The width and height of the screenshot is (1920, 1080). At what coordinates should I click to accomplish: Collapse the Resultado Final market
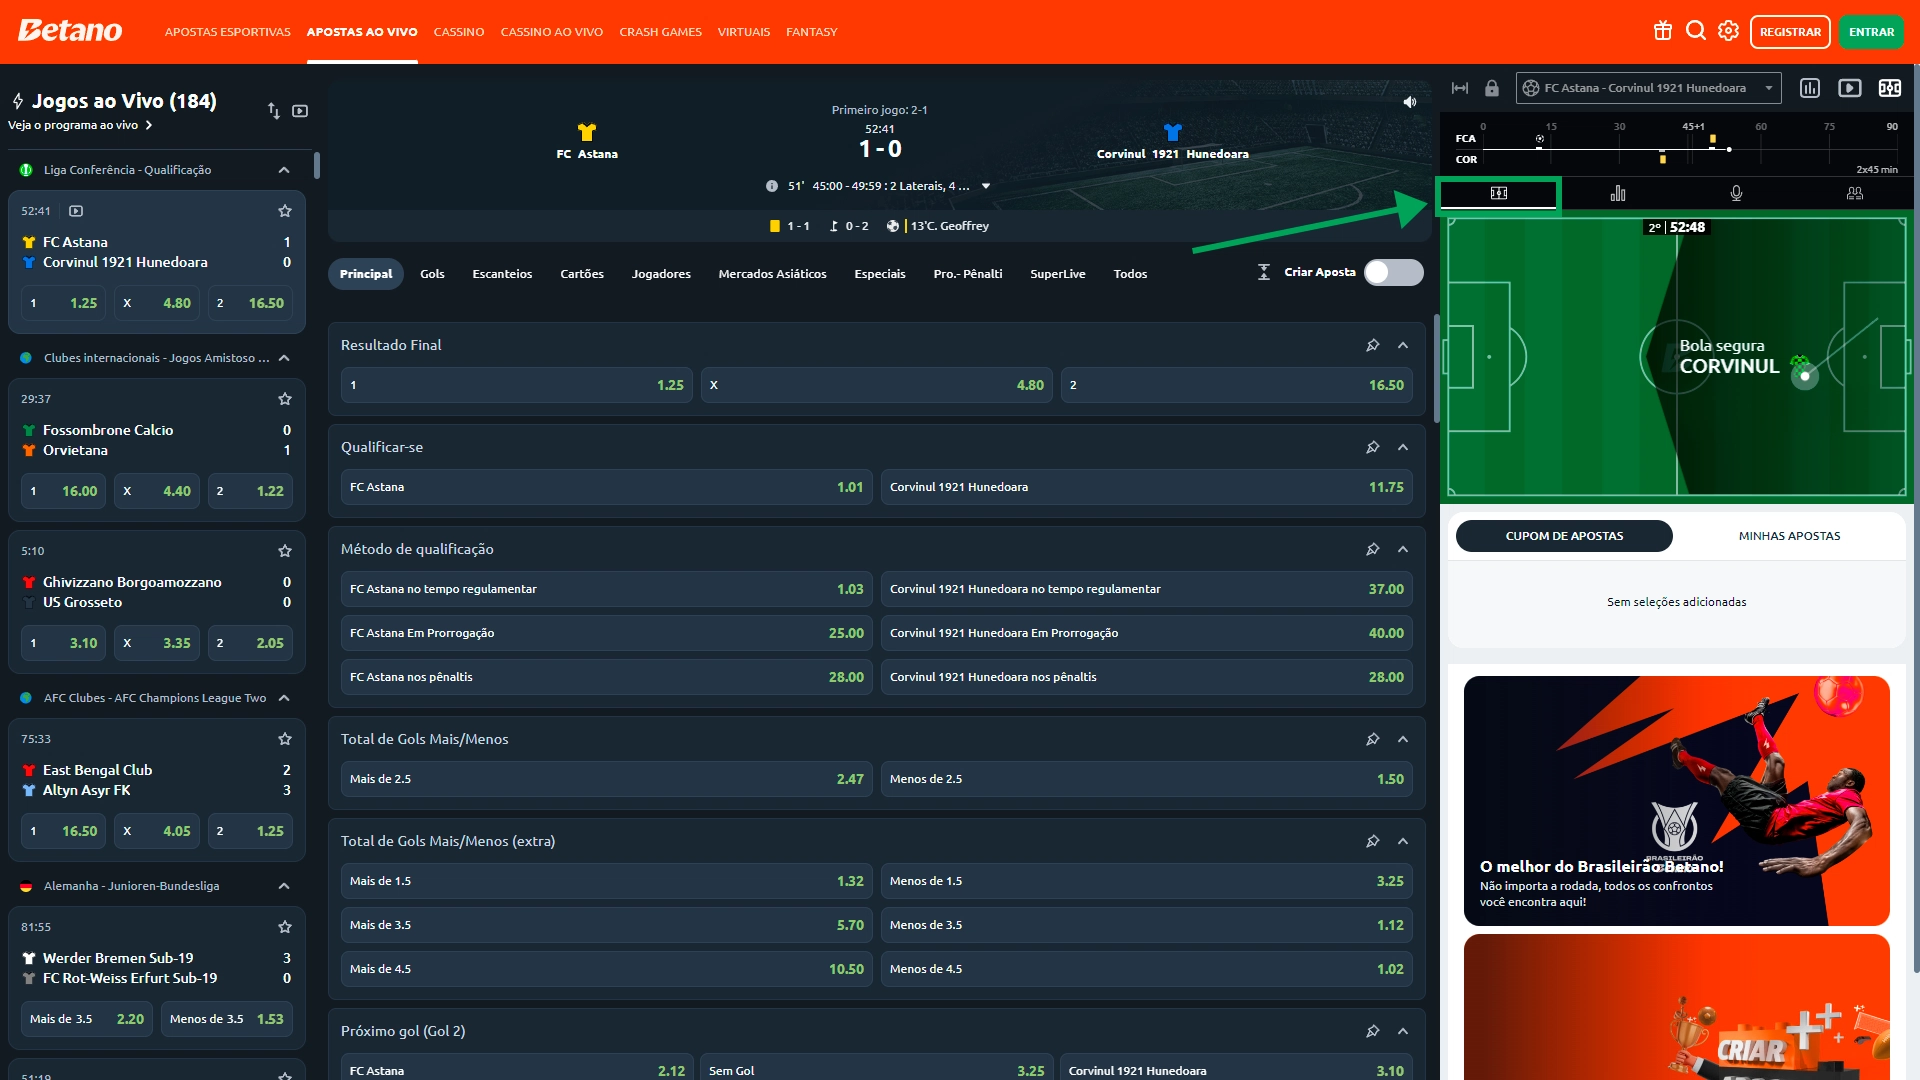[1403, 345]
